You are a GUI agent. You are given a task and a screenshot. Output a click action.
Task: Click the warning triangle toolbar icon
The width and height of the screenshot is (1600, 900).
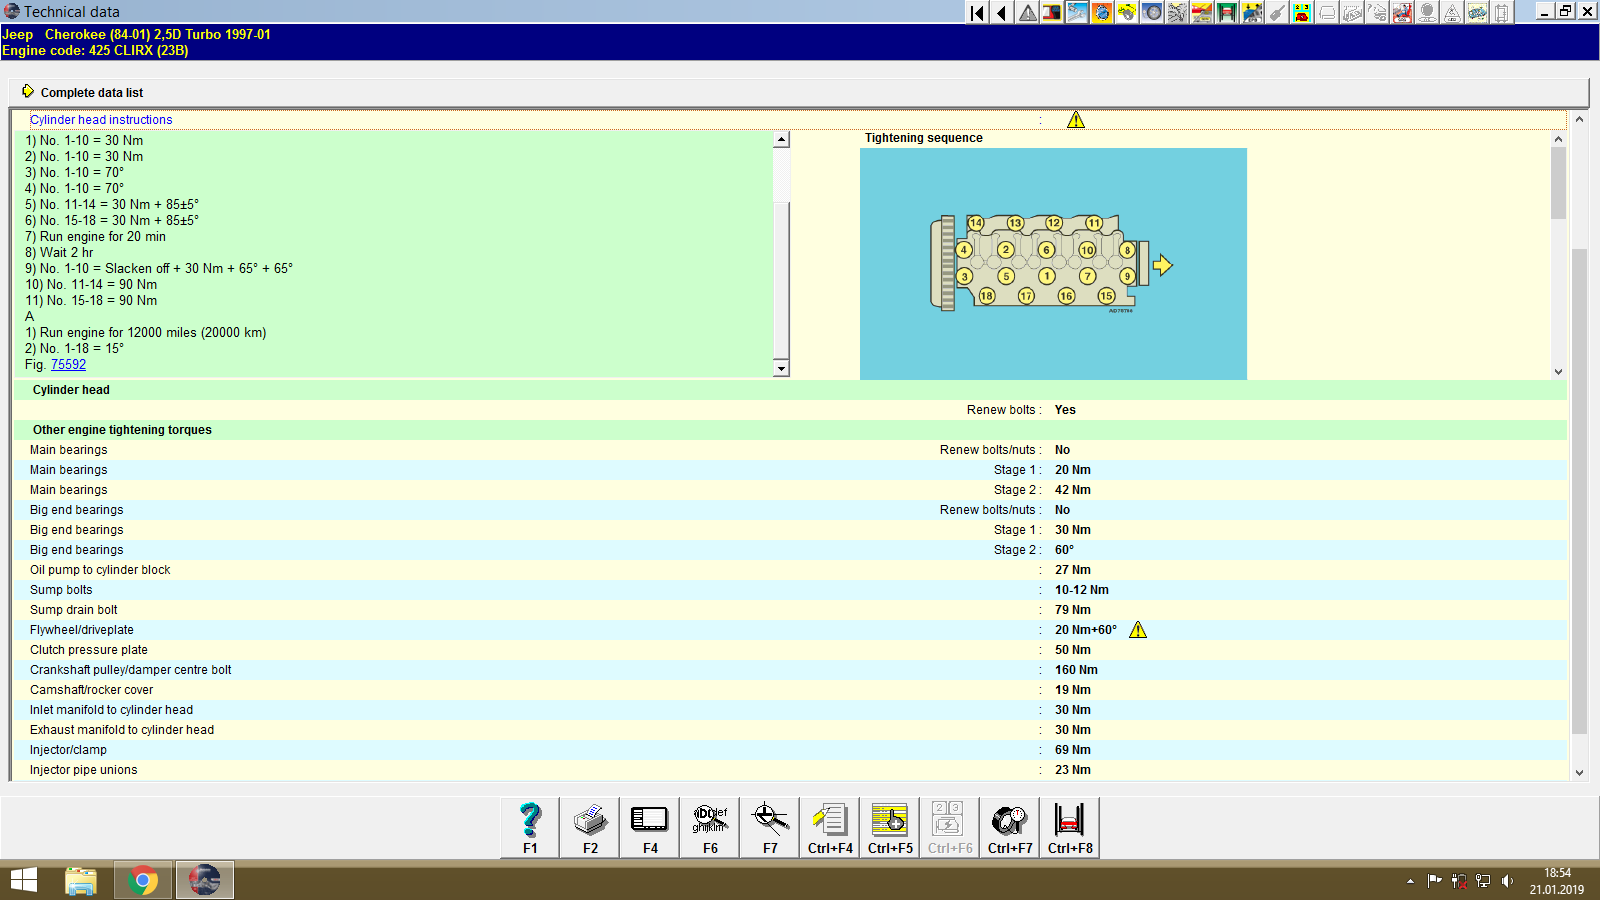[x=1026, y=12]
